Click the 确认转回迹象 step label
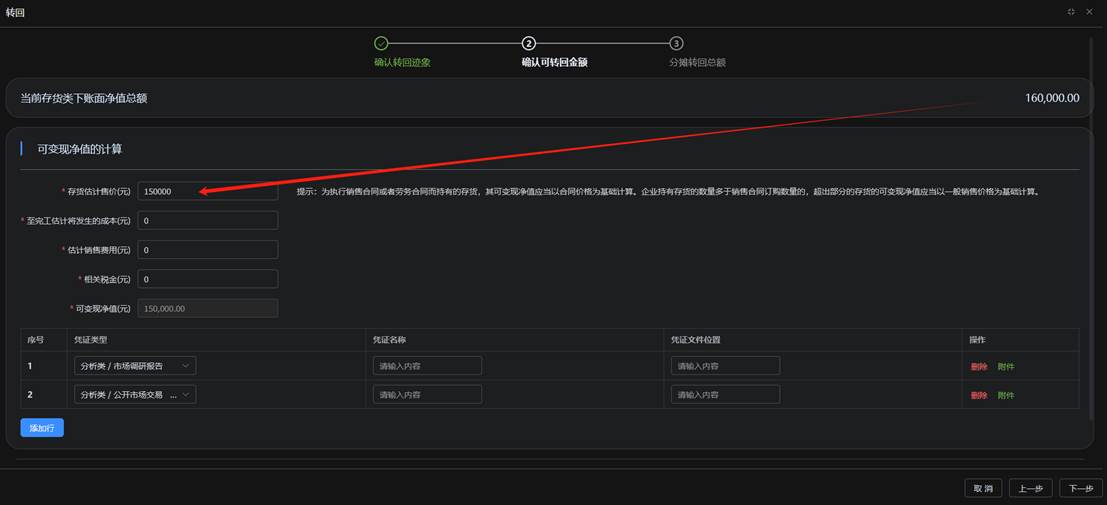Image resolution: width=1107 pixels, height=505 pixels. 402,62
